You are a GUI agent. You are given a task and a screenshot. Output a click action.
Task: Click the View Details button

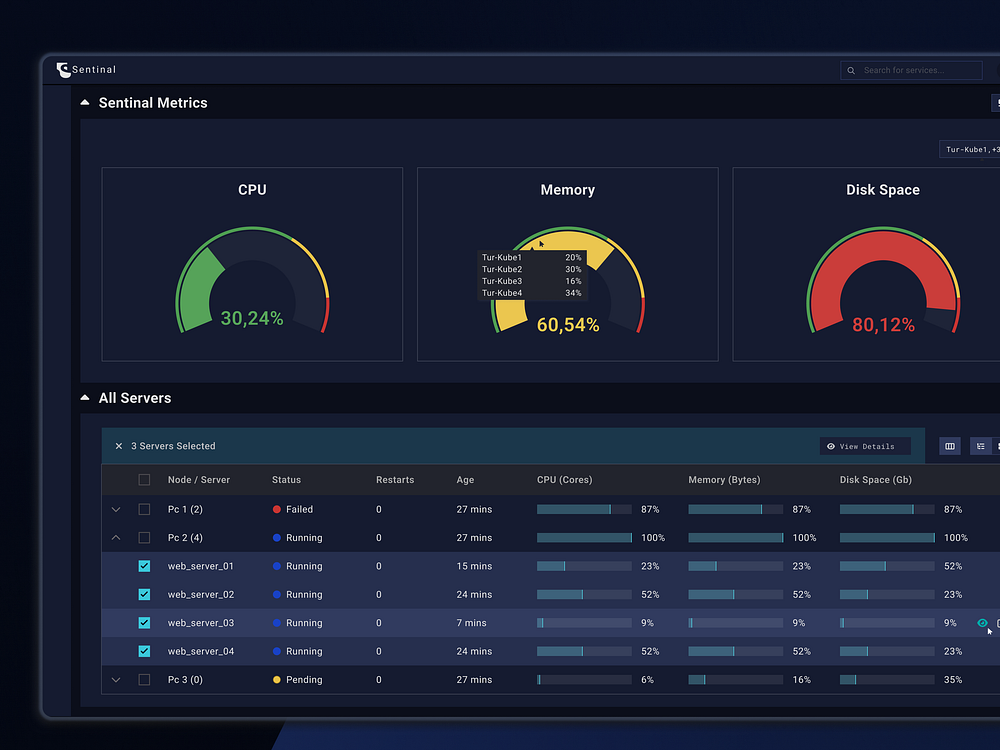pos(864,446)
